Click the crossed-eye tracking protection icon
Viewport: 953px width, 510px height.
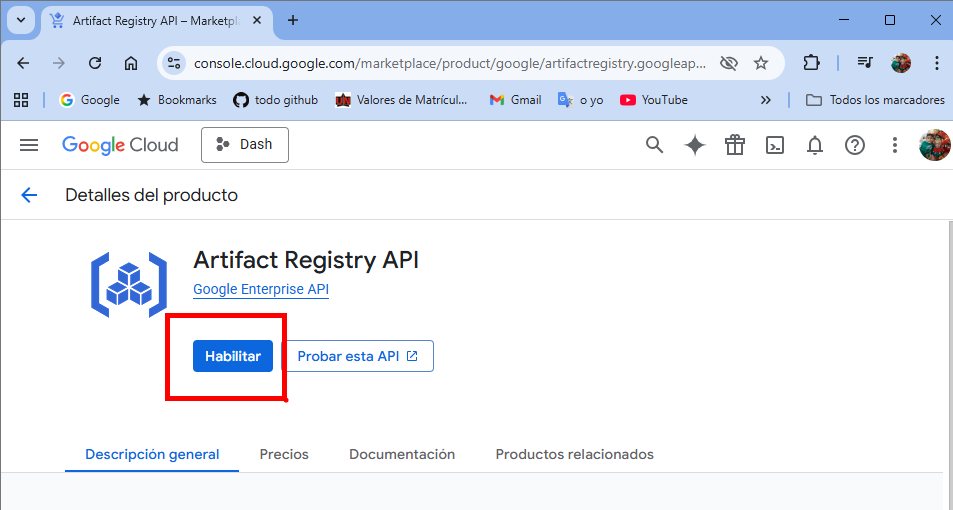[729, 63]
